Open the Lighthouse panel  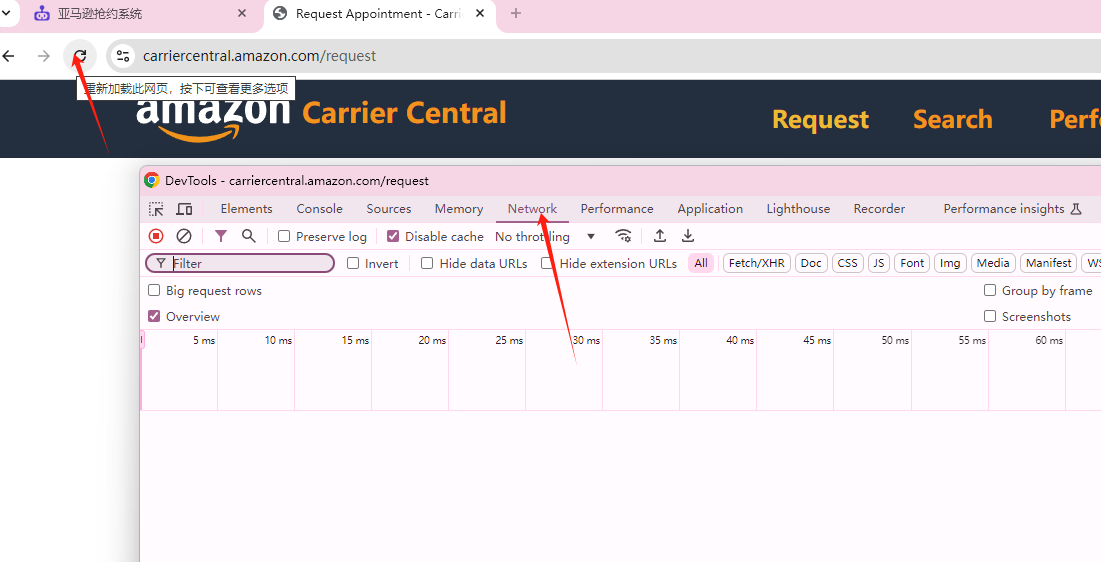point(798,209)
